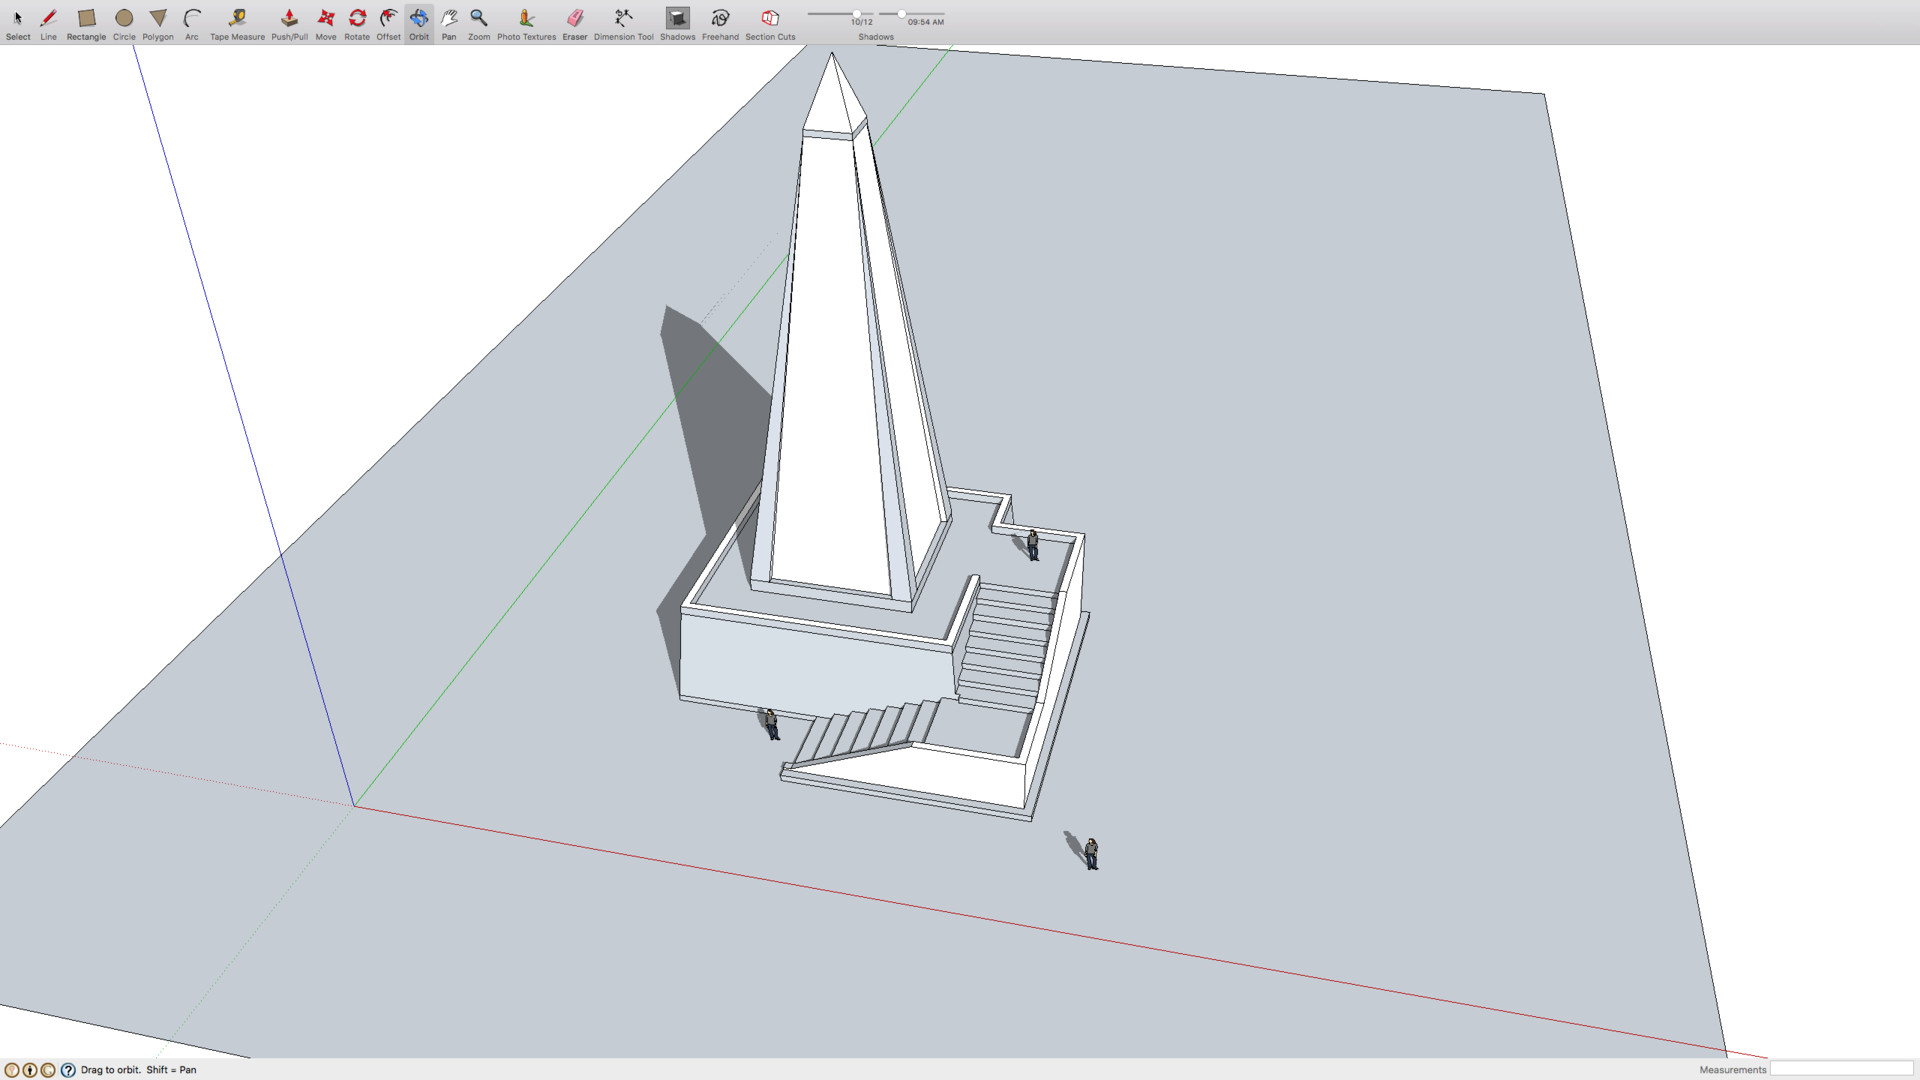Toggle Shadows display on or off
The image size is (1920, 1080).
pyautogui.click(x=677, y=19)
